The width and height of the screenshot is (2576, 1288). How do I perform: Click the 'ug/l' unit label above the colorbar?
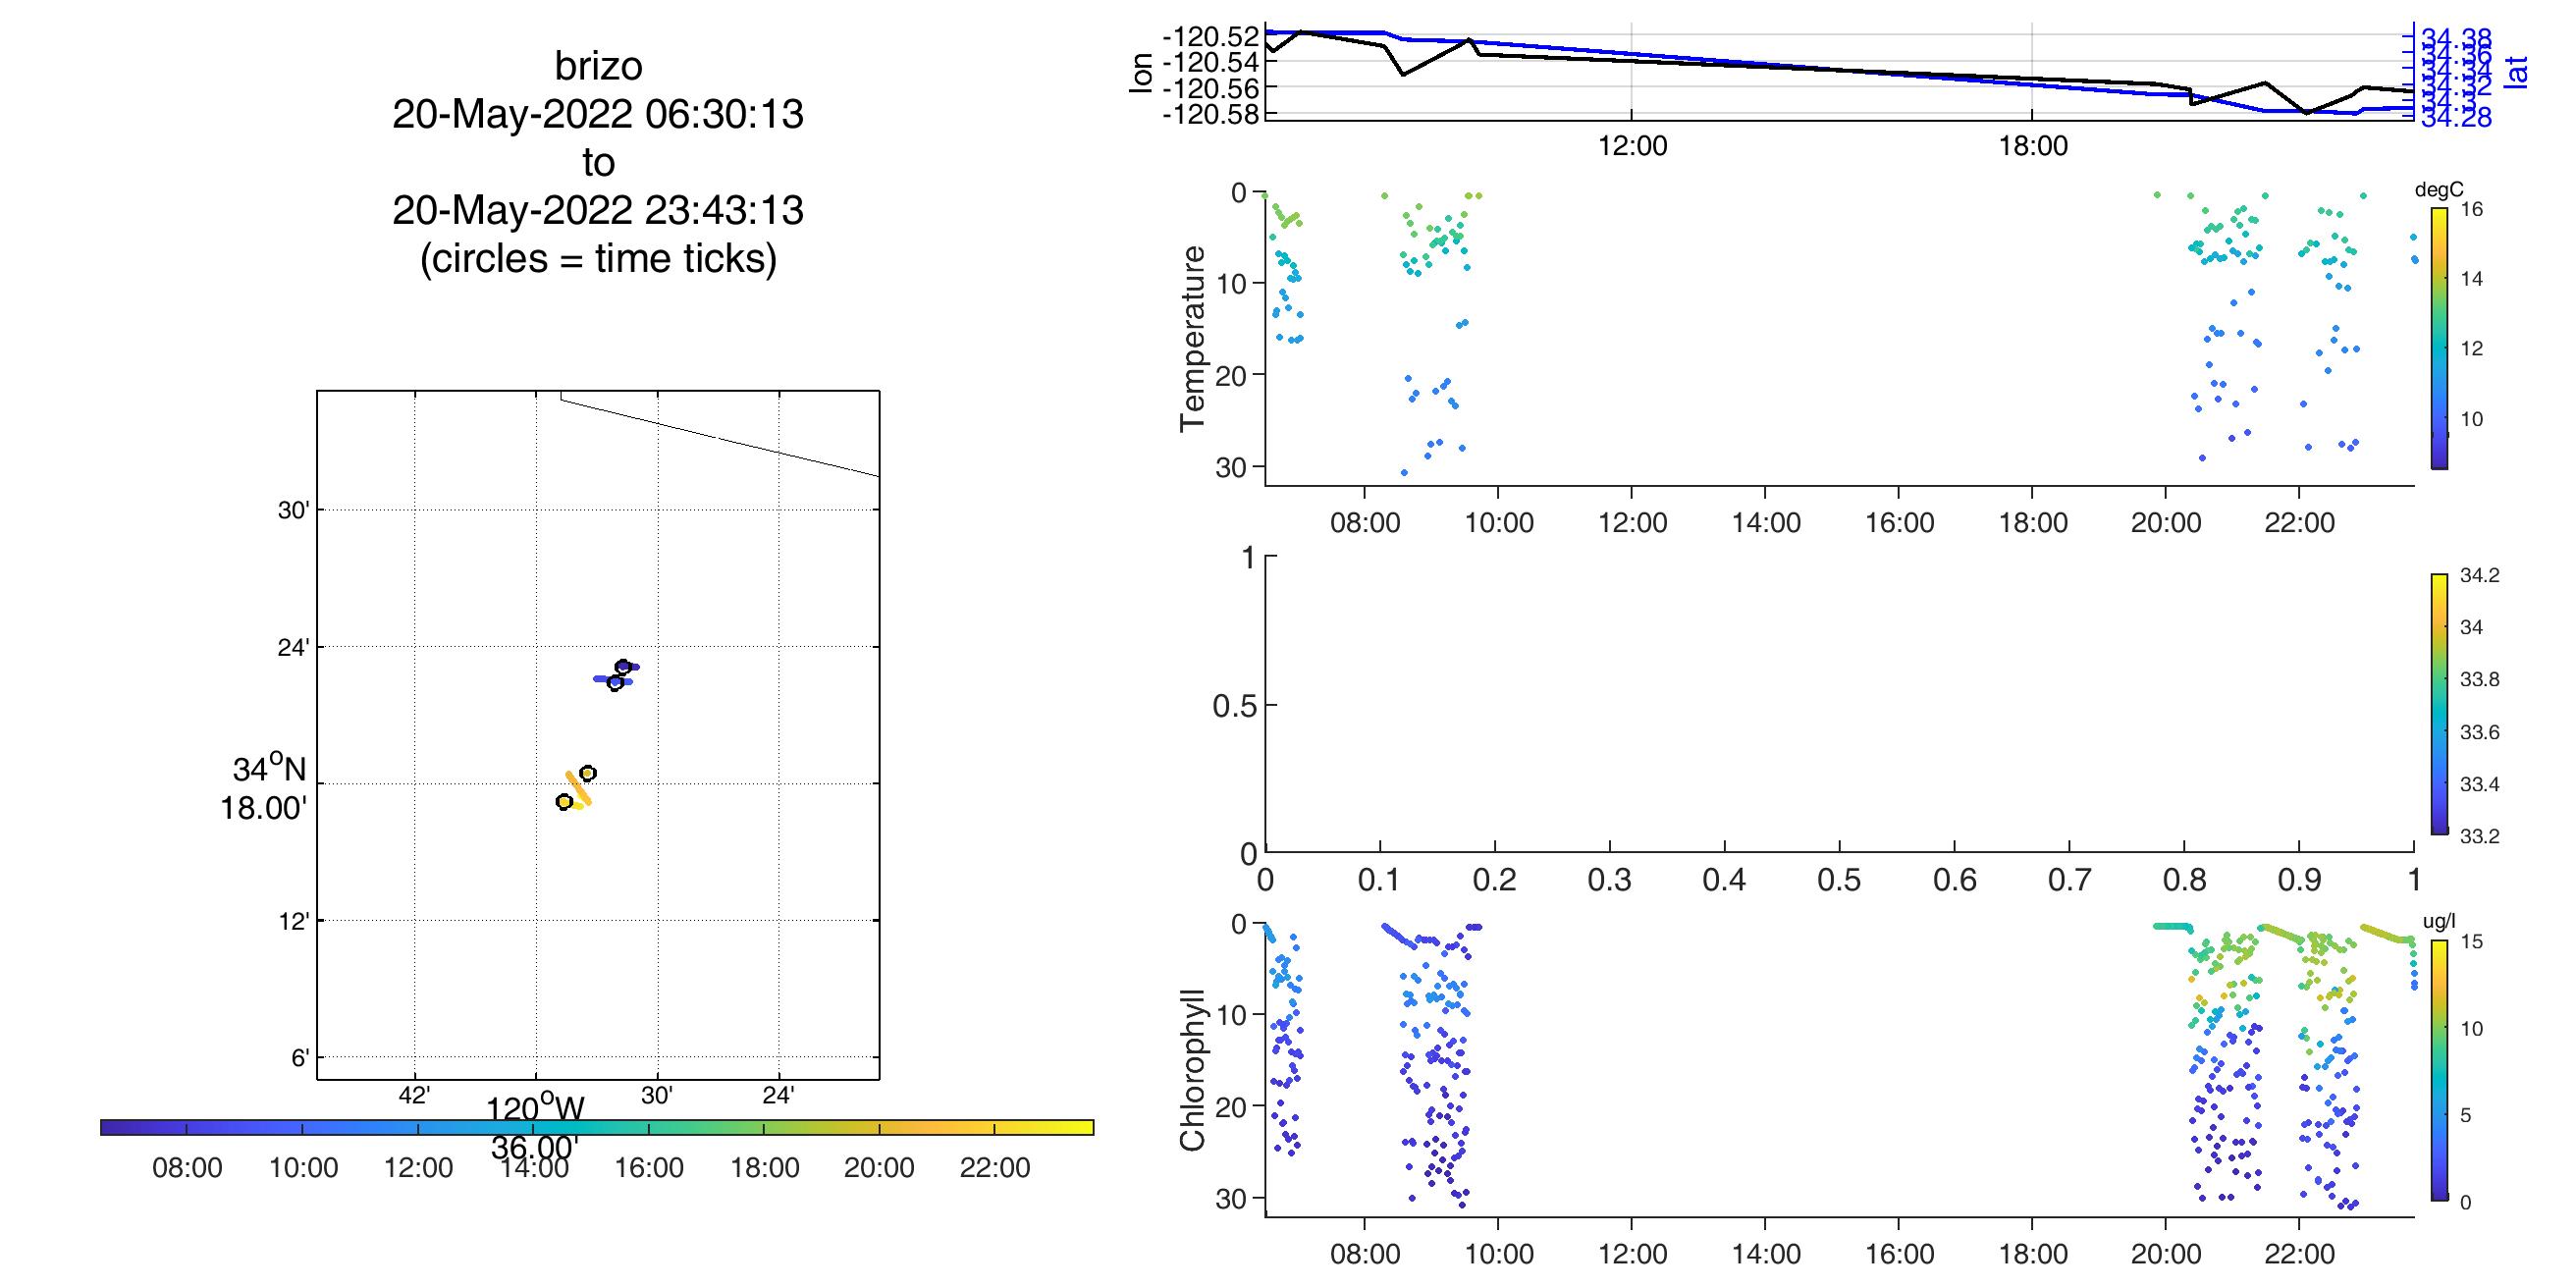coord(2440,921)
